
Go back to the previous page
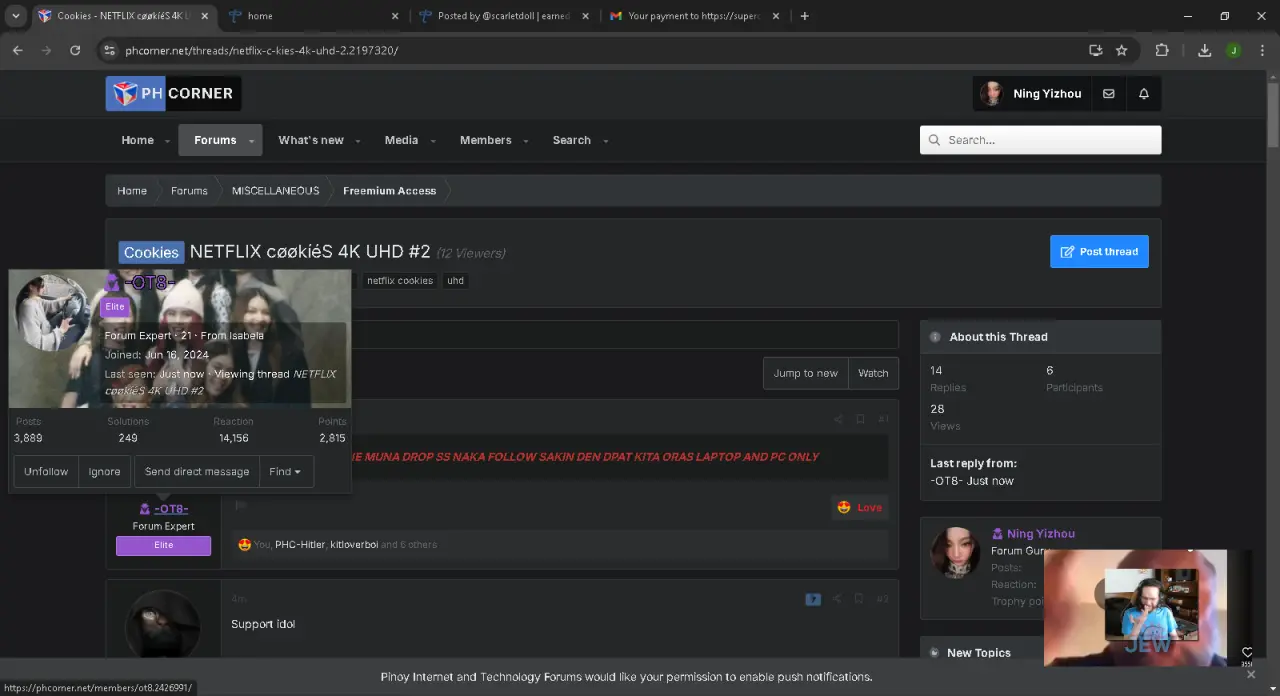click(17, 50)
